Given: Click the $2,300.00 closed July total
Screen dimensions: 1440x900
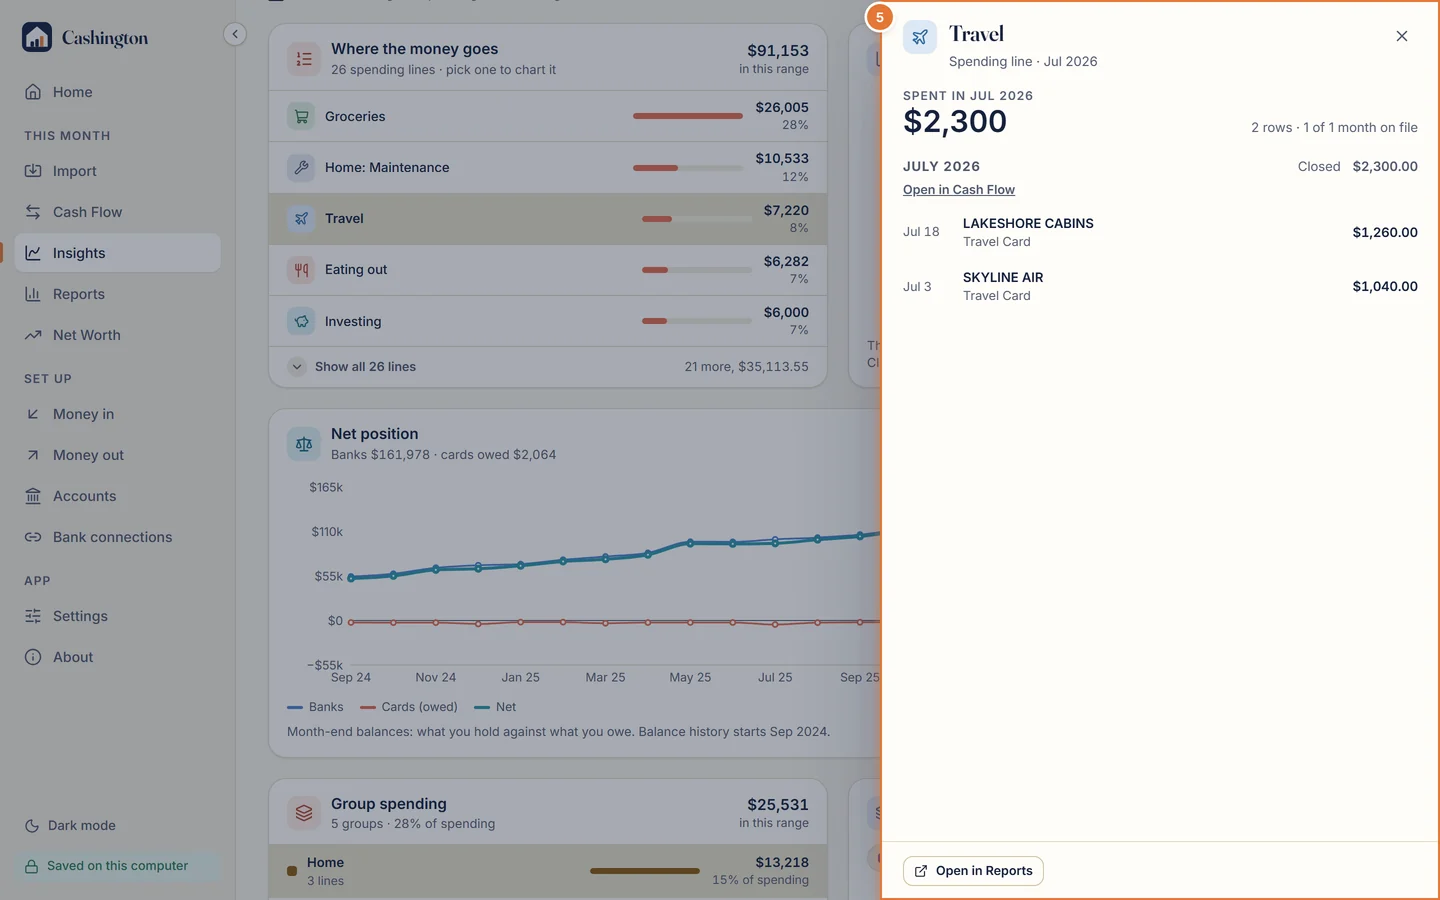Looking at the screenshot, I should (1385, 167).
